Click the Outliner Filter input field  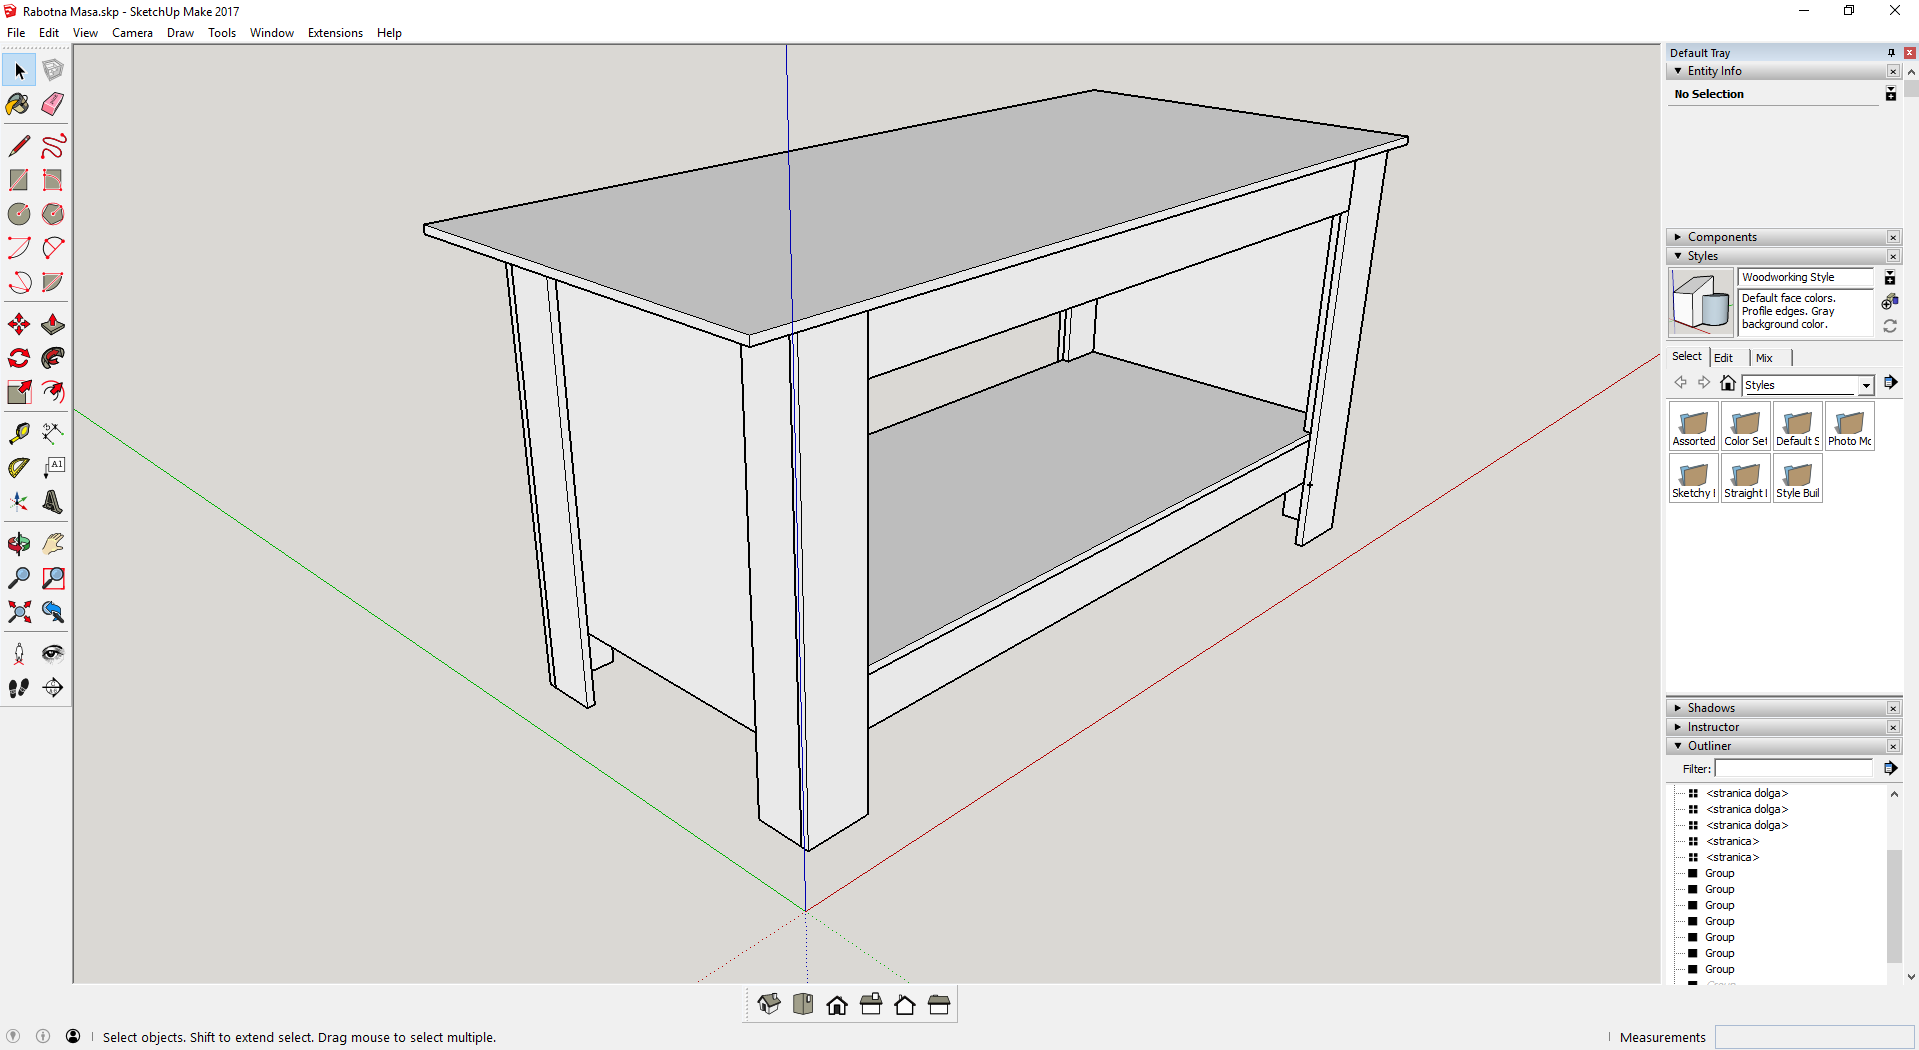[1792, 768]
